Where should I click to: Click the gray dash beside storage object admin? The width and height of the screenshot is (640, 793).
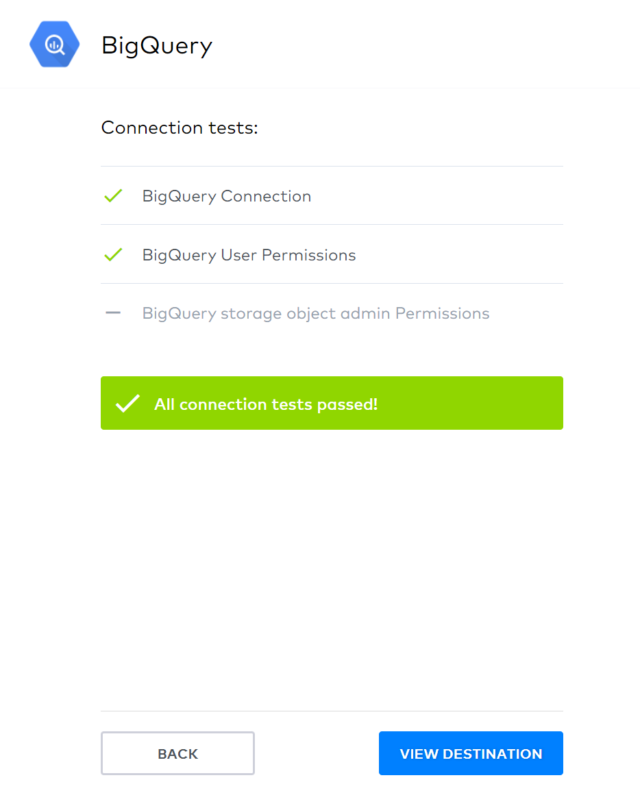click(113, 313)
